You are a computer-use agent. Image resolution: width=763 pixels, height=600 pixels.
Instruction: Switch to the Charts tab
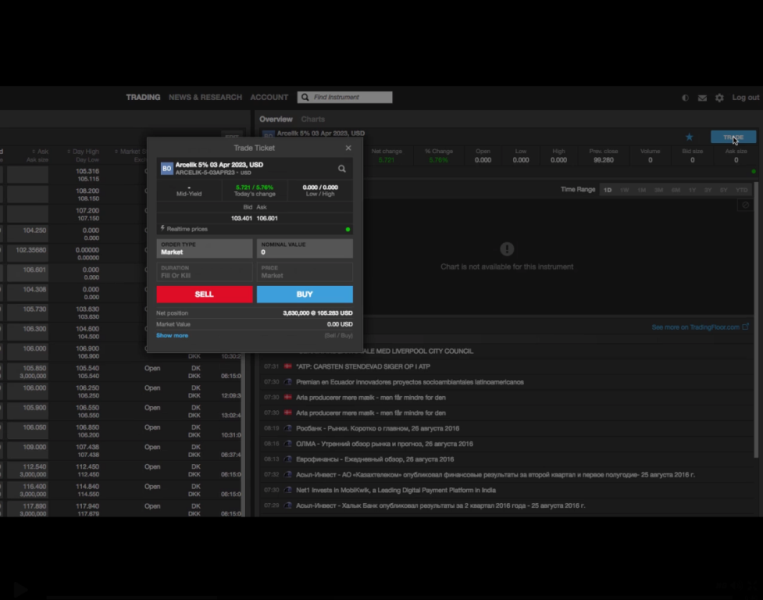click(x=312, y=119)
